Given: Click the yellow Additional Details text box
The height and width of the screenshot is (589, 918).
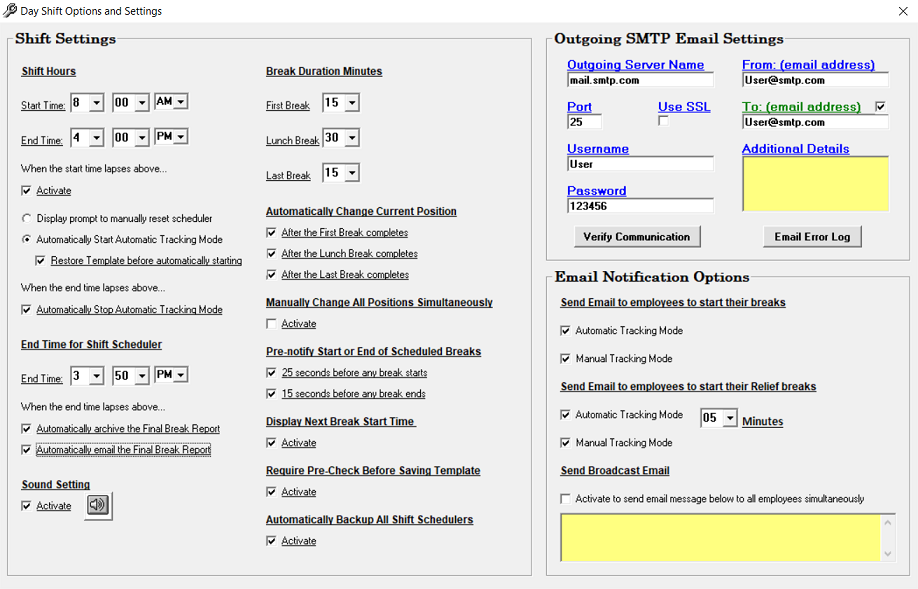Looking at the screenshot, I should 814,184.
